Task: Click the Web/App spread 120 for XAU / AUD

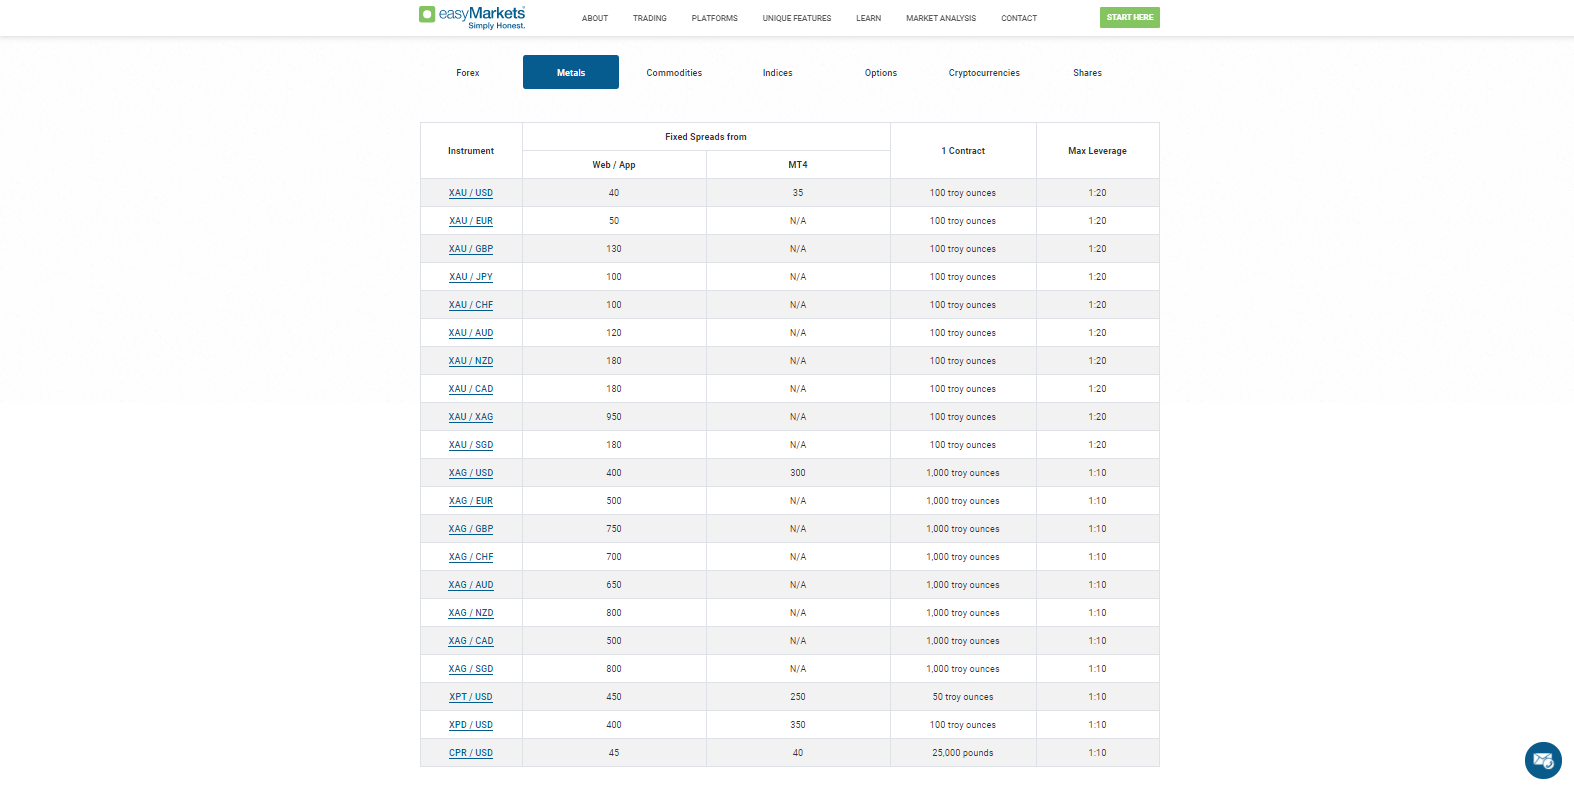Action: pyautogui.click(x=614, y=333)
